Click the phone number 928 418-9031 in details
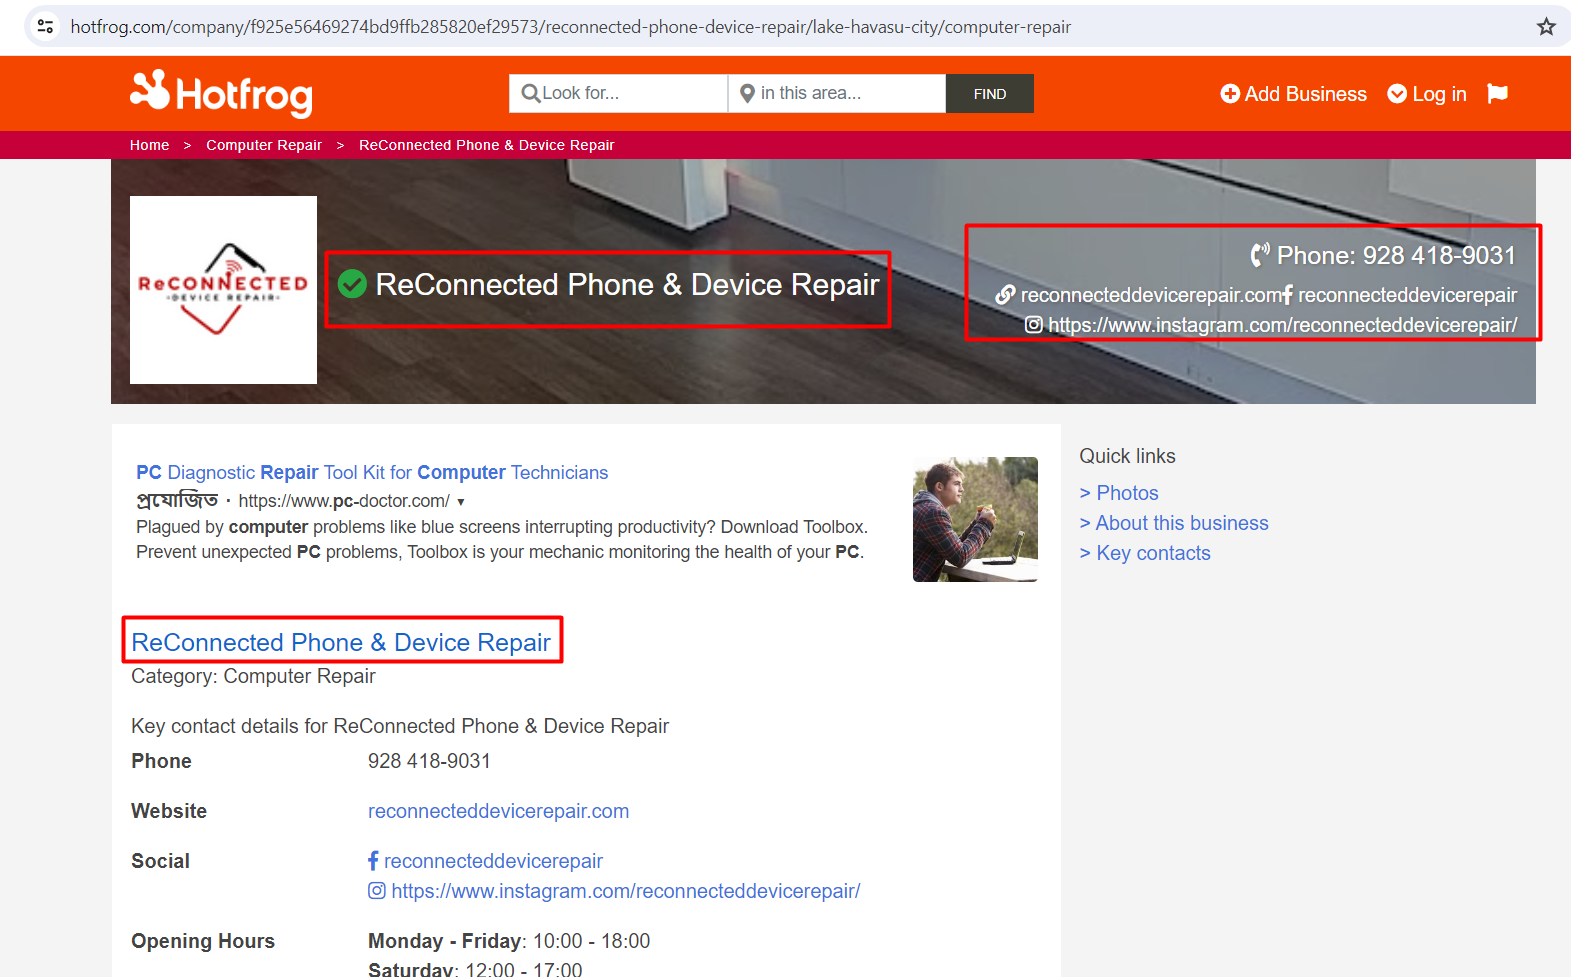The height and width of the screenshot is (977, 1571). point(429,761)
